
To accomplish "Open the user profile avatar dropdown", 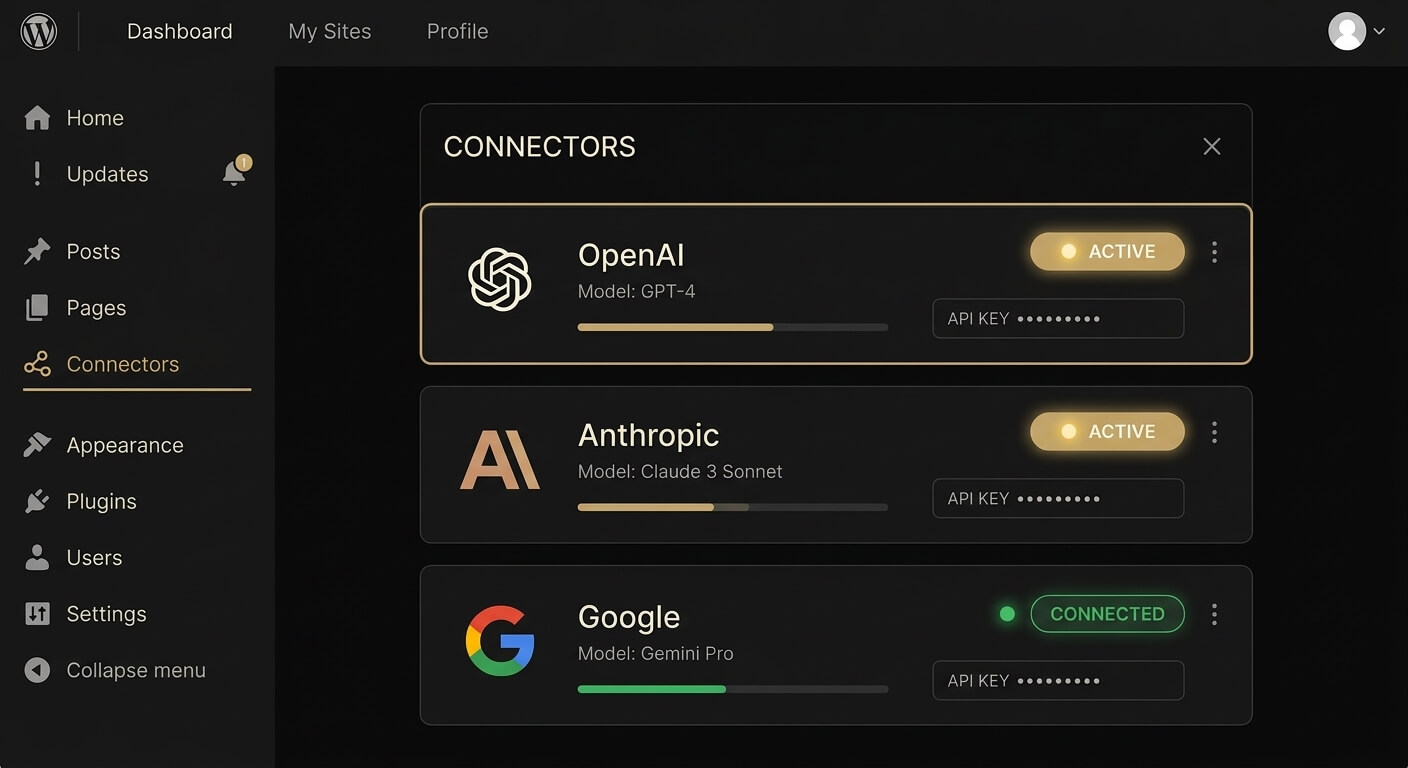I will pos(1346,31).
